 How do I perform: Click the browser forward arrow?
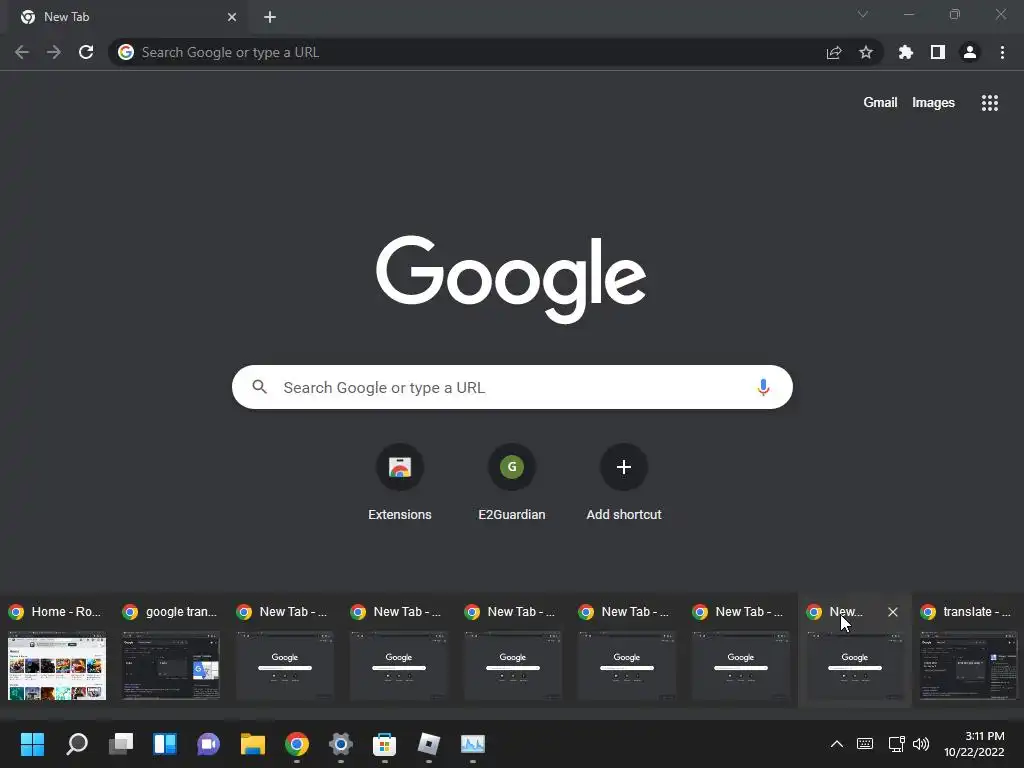tap(54, 52)
